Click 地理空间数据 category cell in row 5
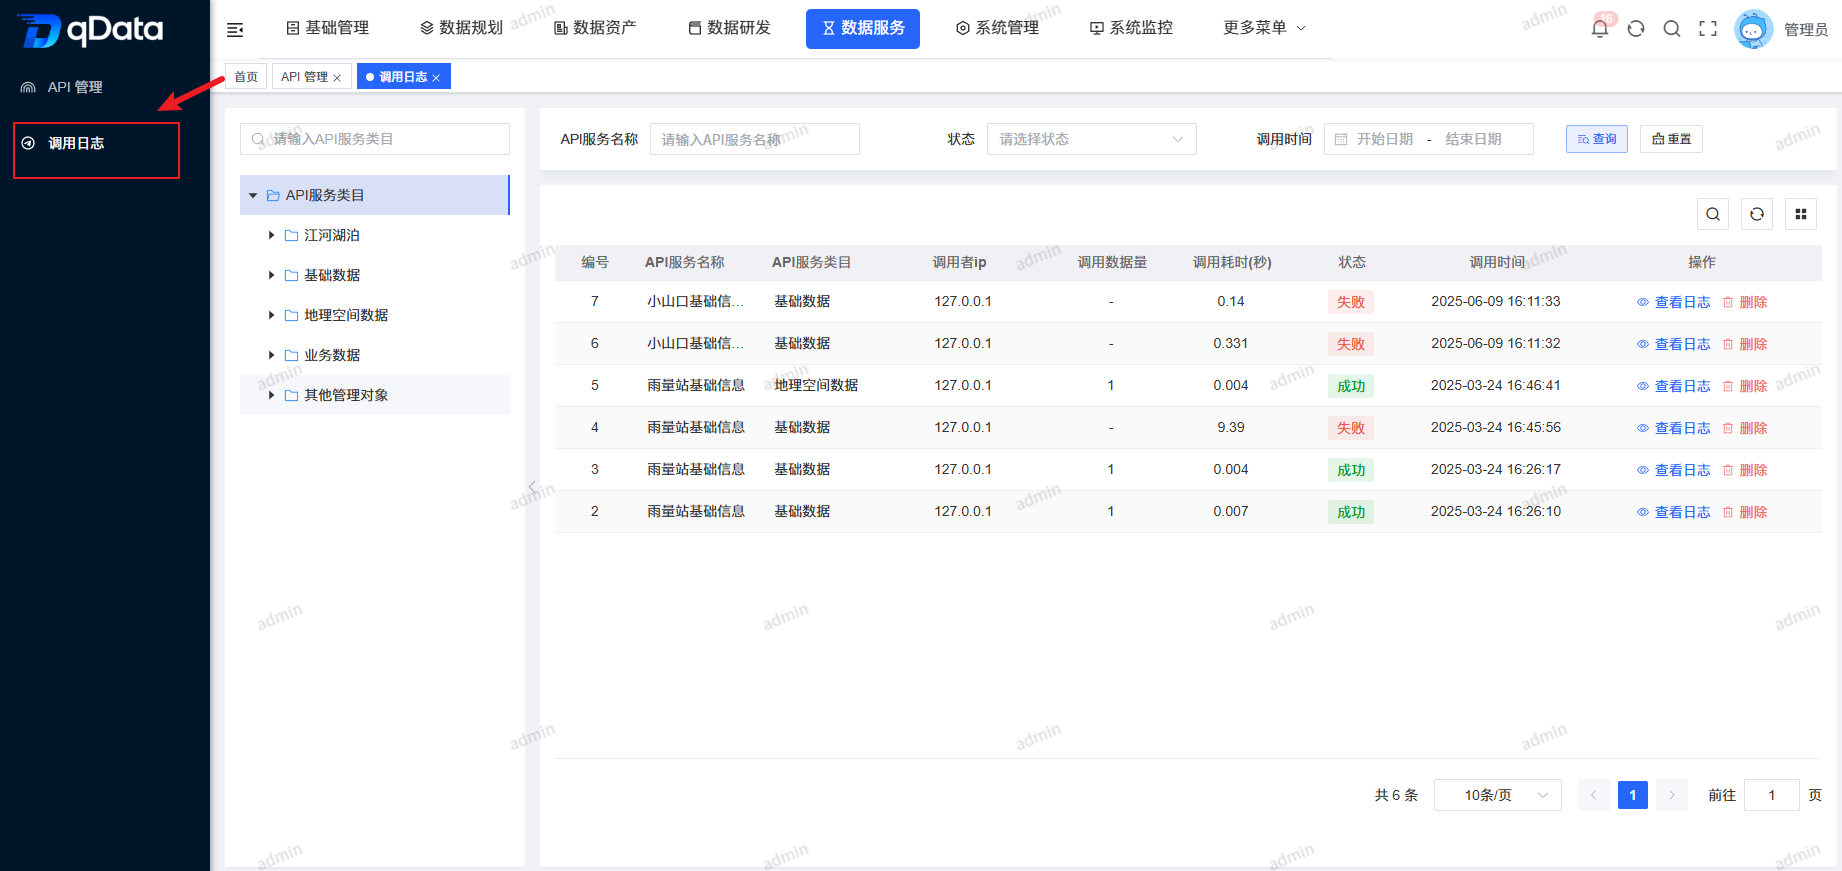Viewport: 1842px width, 871px height. click(816, 385)
